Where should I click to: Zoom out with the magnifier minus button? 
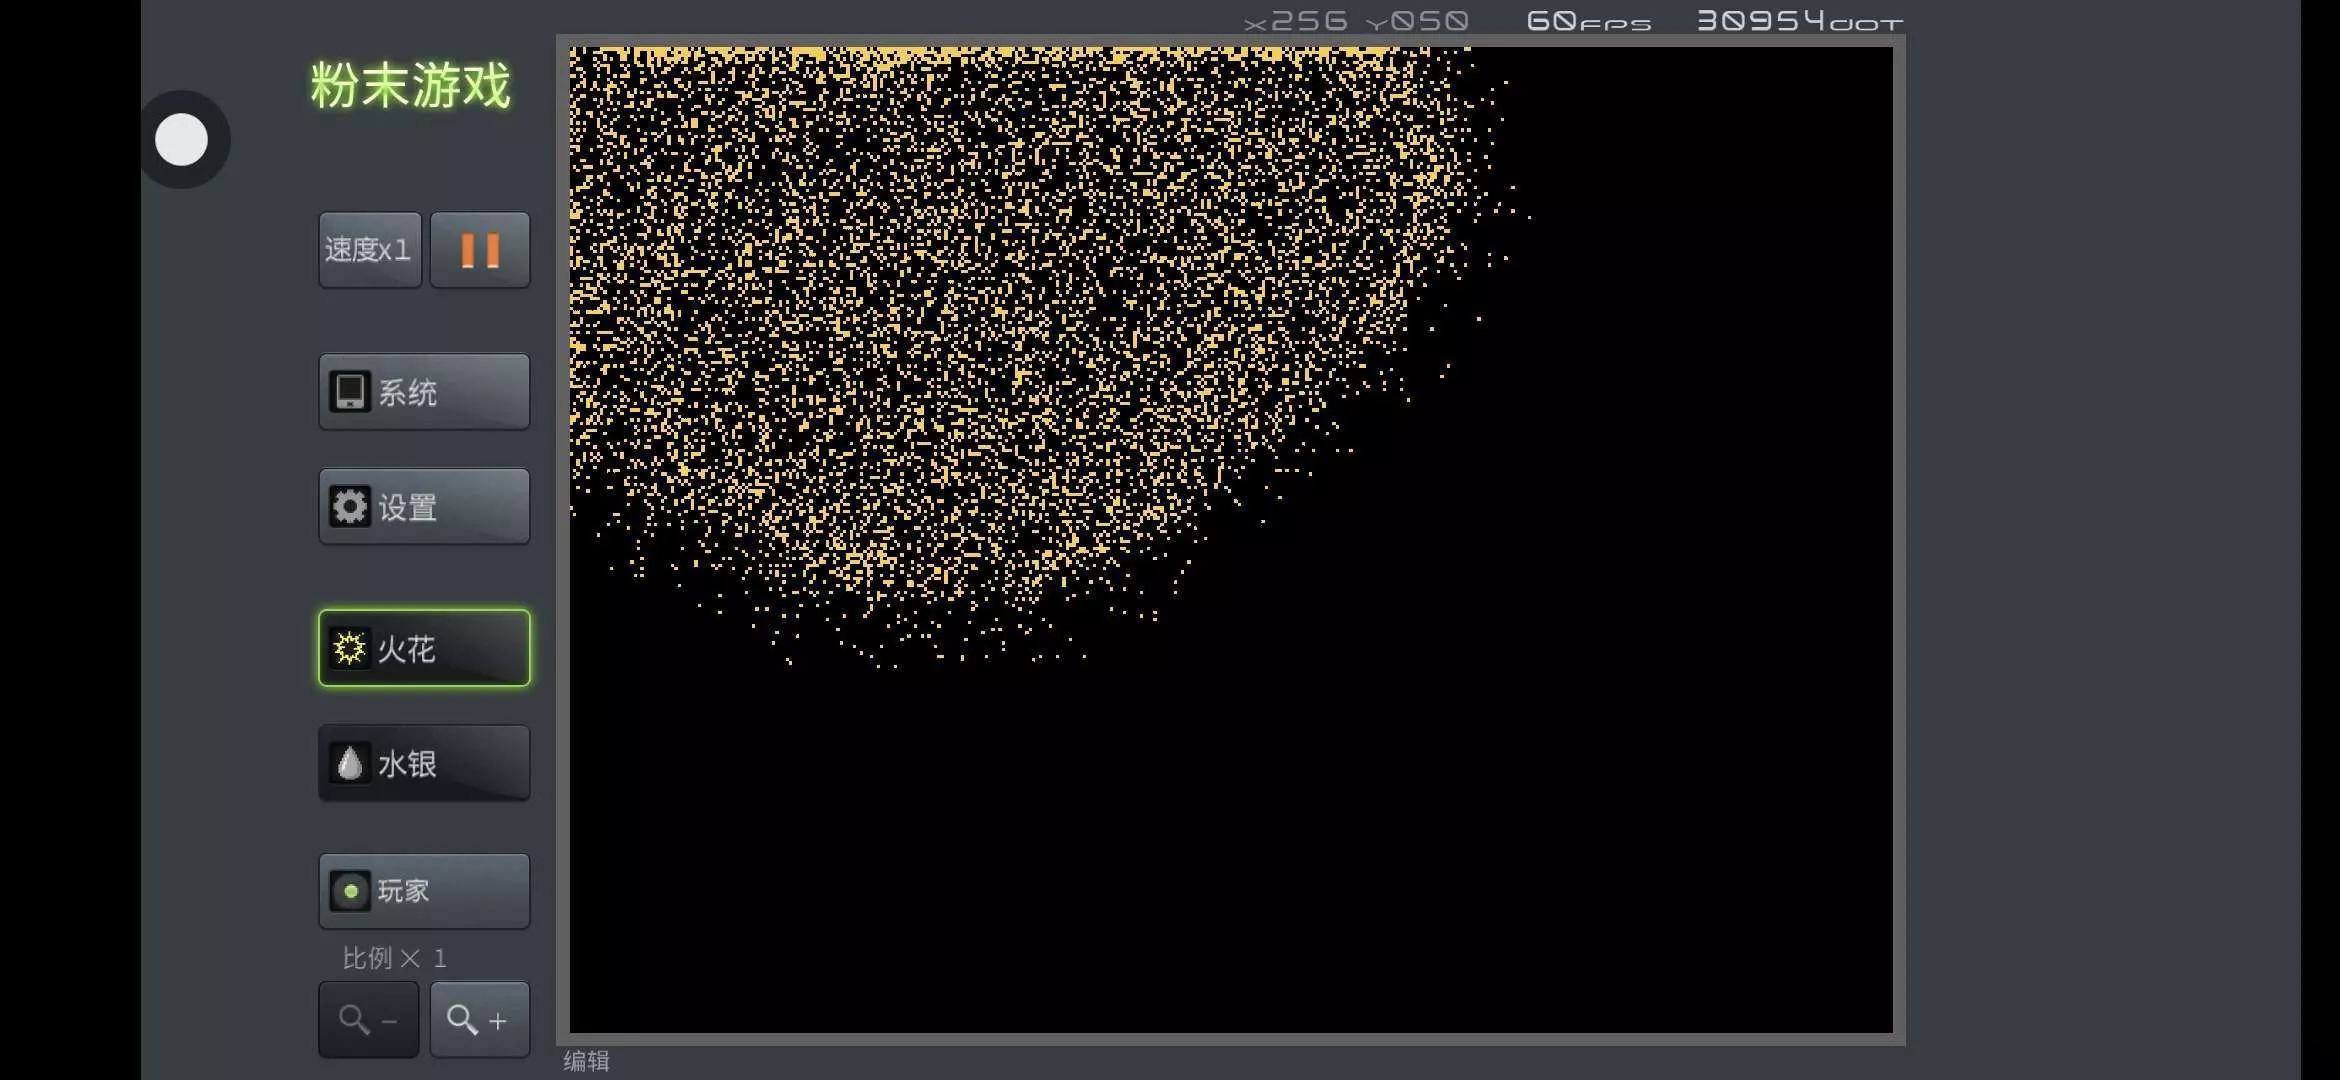(368, 1020)
